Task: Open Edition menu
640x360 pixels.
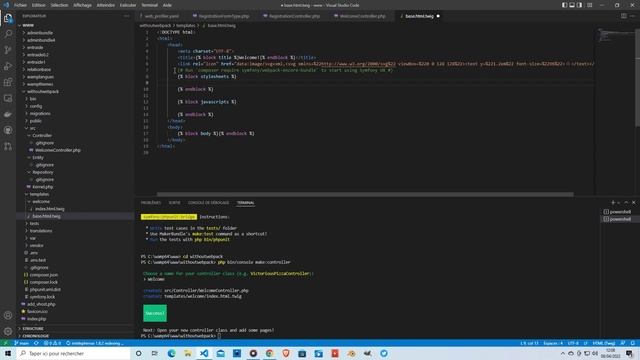Action: (39, 5)
